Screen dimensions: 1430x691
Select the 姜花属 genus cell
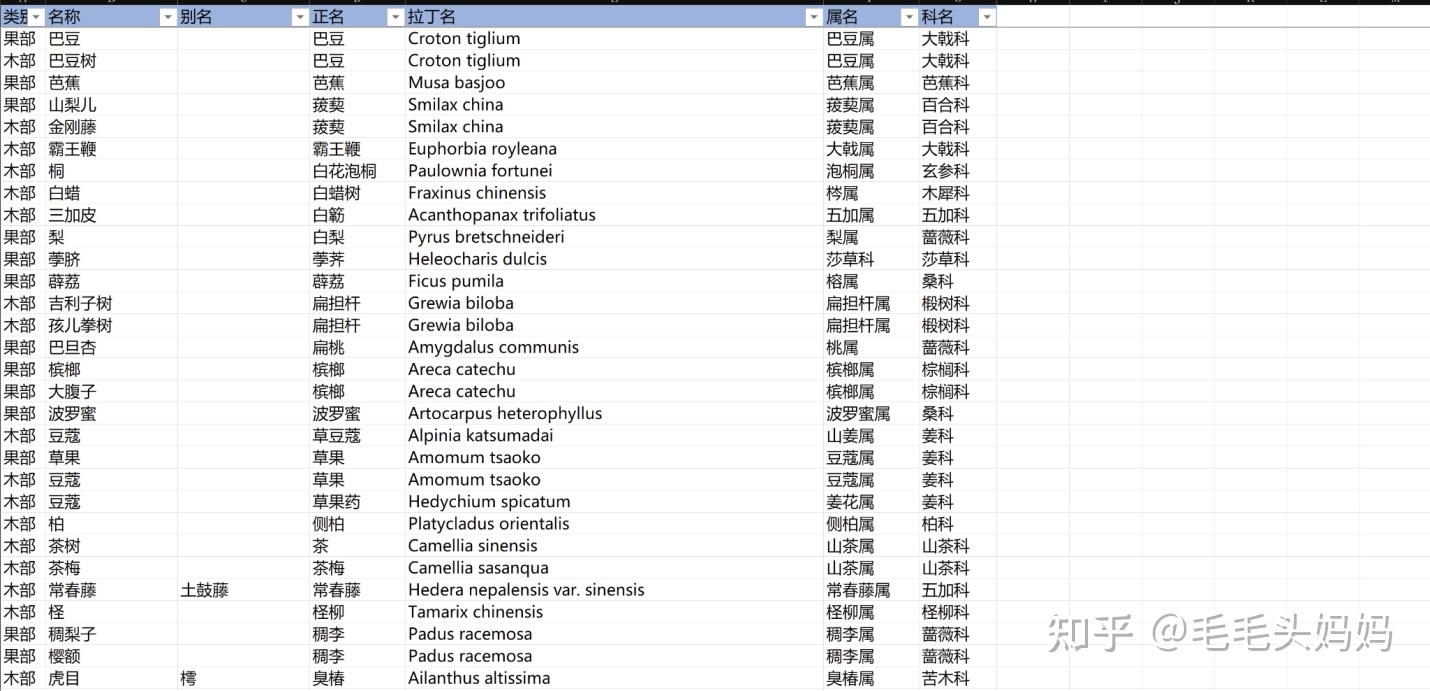[871, 501]
